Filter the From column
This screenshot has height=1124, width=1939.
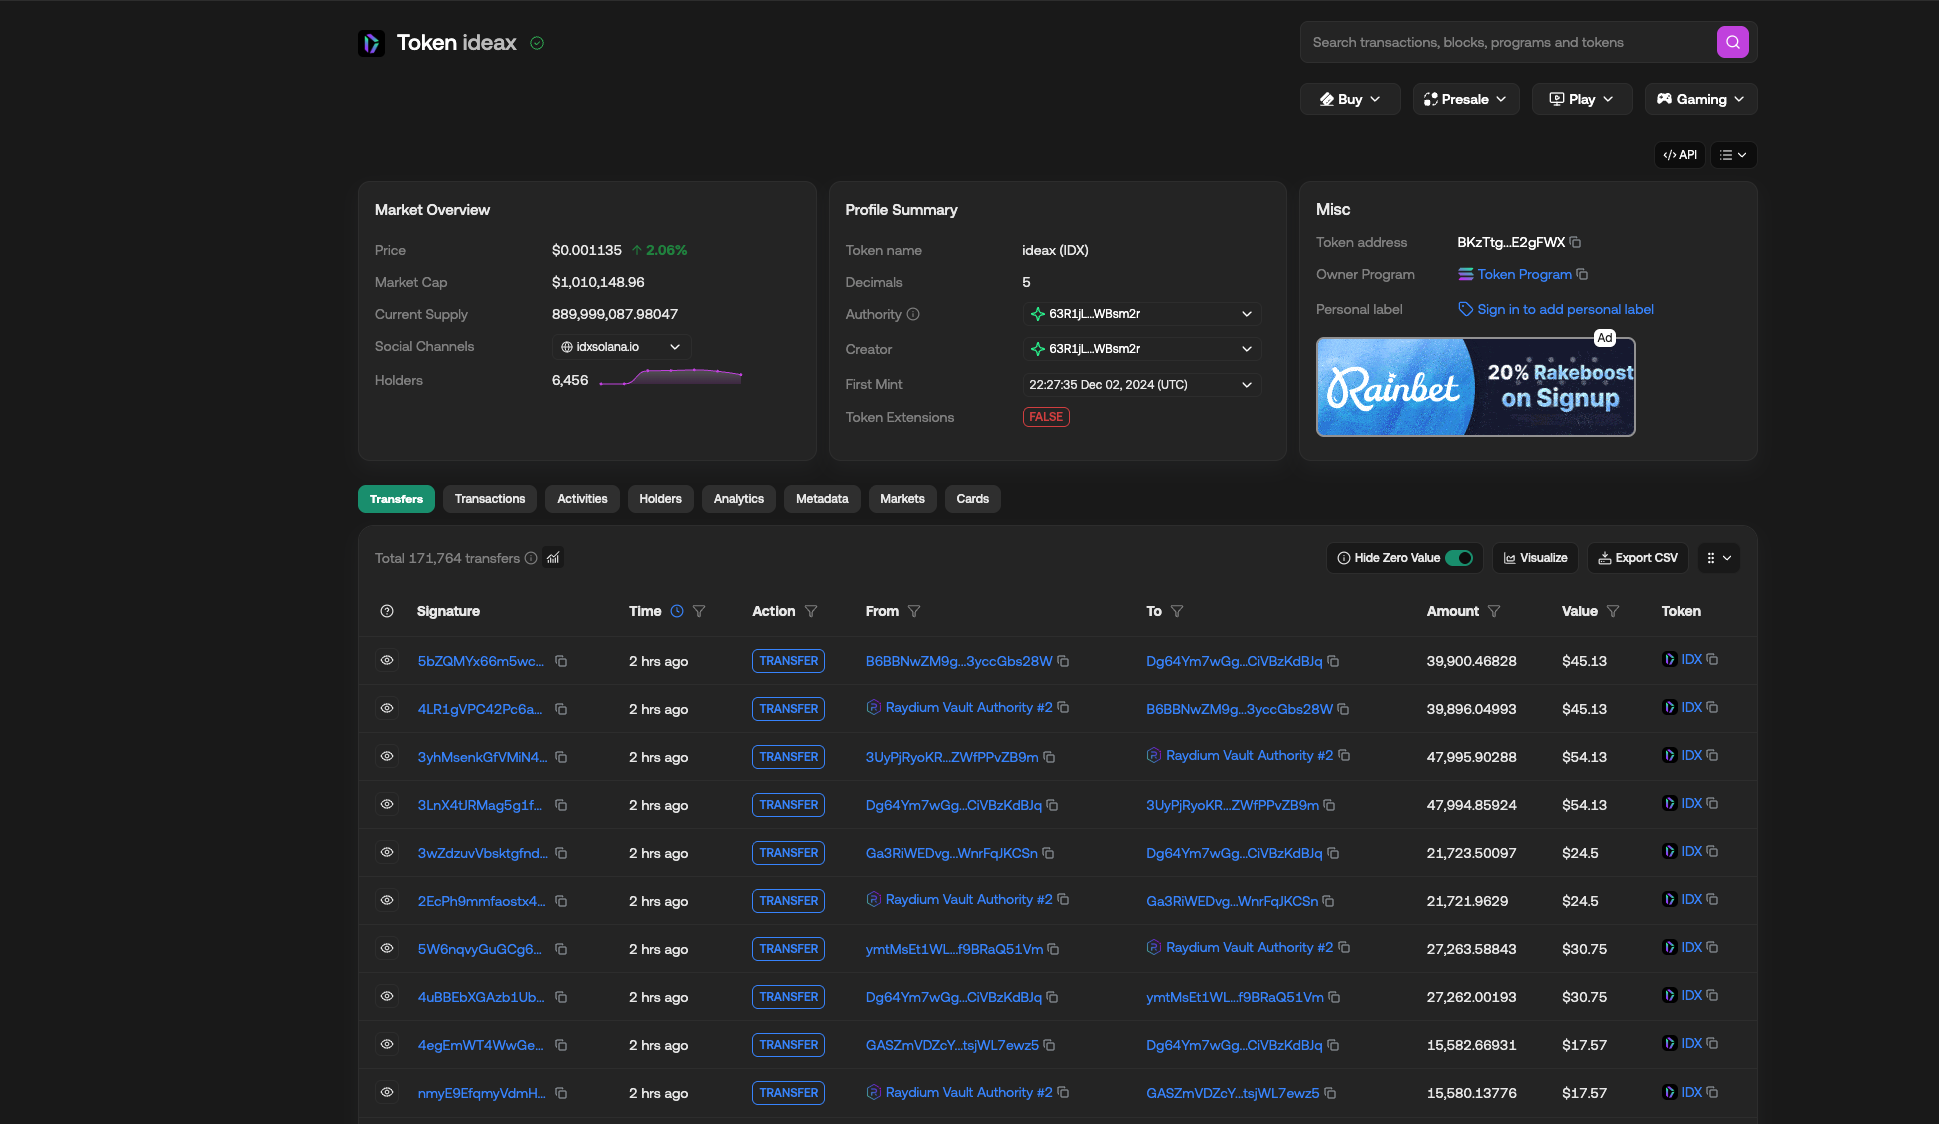(914, 611)
